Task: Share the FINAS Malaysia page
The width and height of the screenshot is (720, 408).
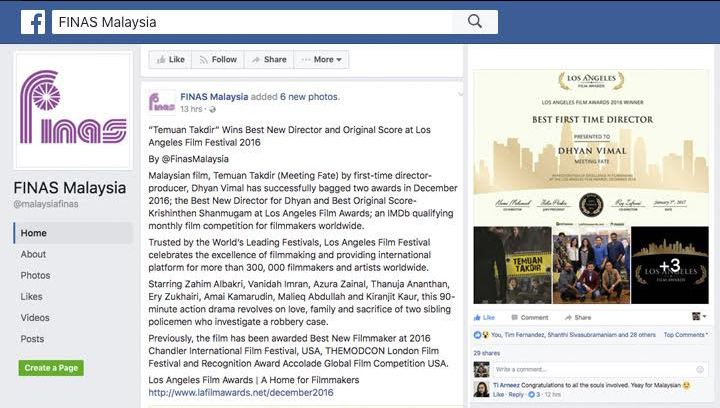Action: tap(269, 60)
